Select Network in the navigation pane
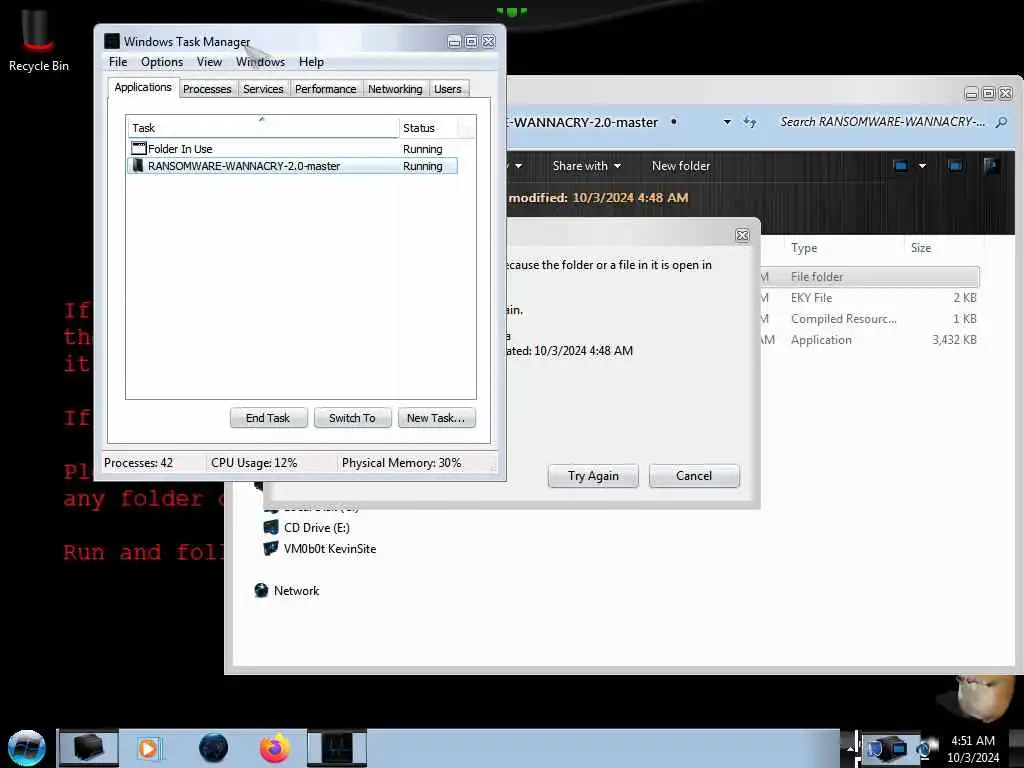Screen dimensions: 1024x768 [296, 590]
